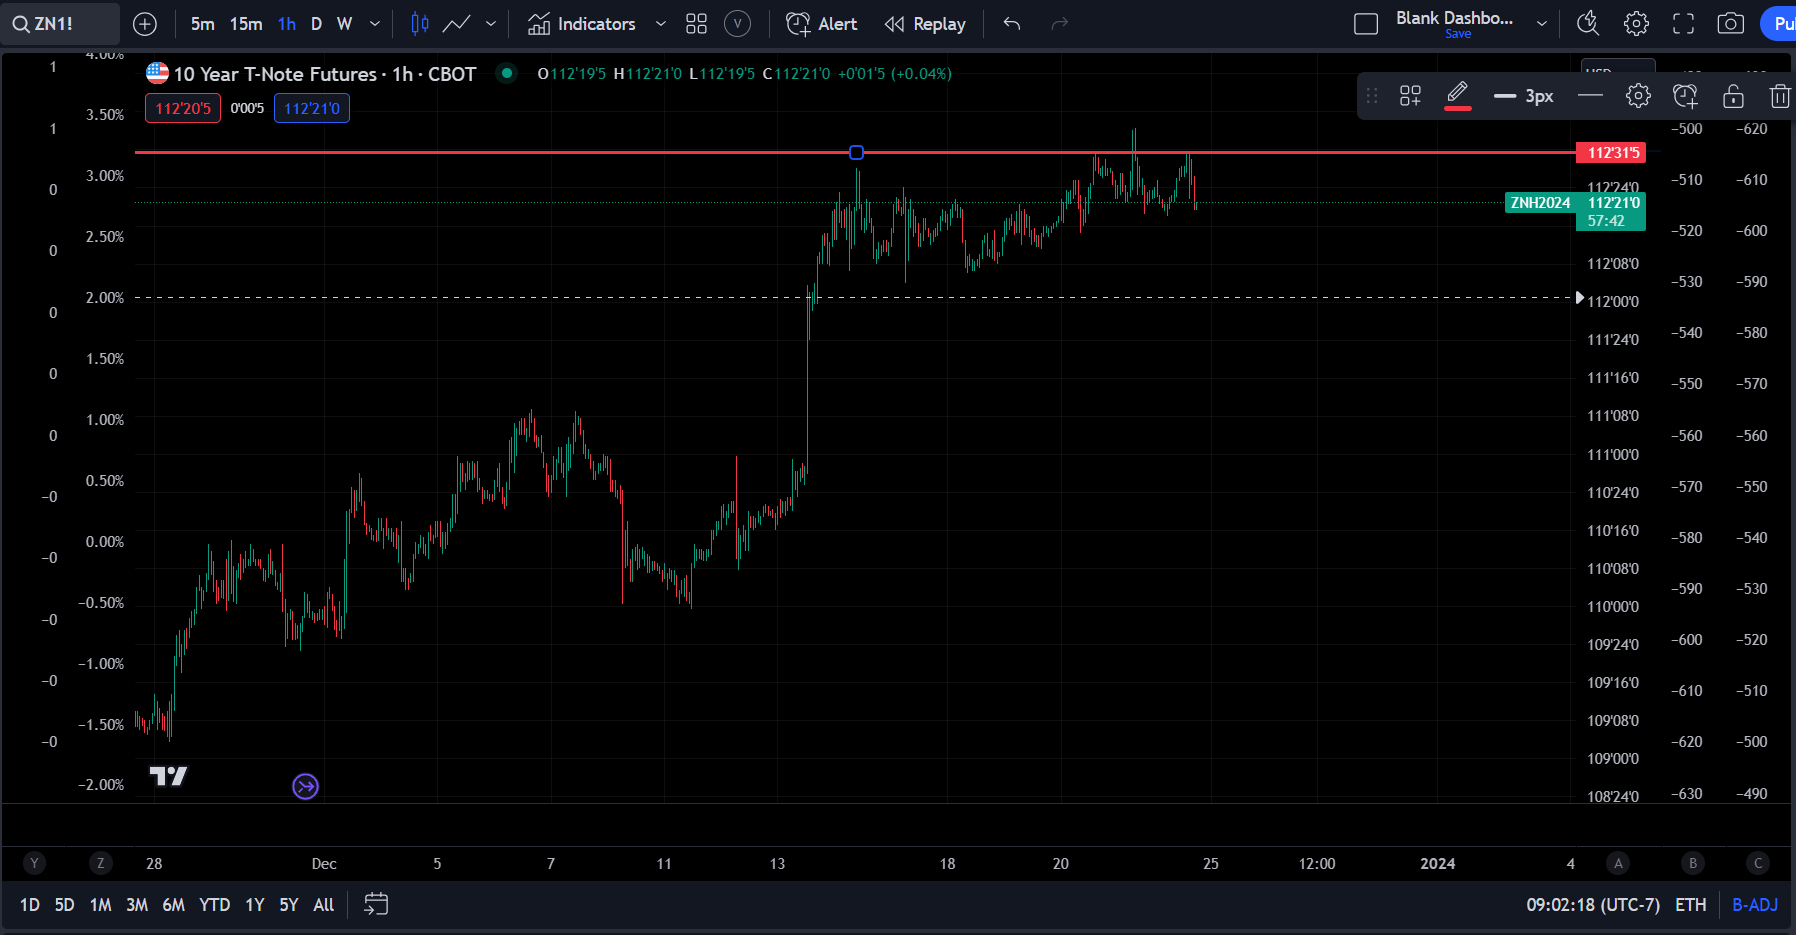The height and width of the screenshot is (935, 1796).
Task: Save the Blank Dashboard layout
Action: [1458, 34]
